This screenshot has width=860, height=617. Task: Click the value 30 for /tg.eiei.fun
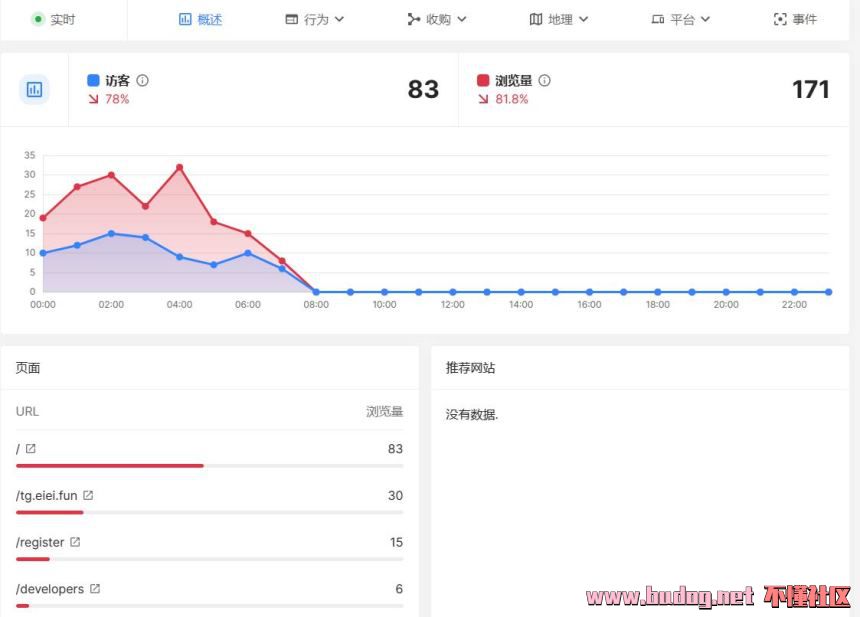[x=395, y=495]
